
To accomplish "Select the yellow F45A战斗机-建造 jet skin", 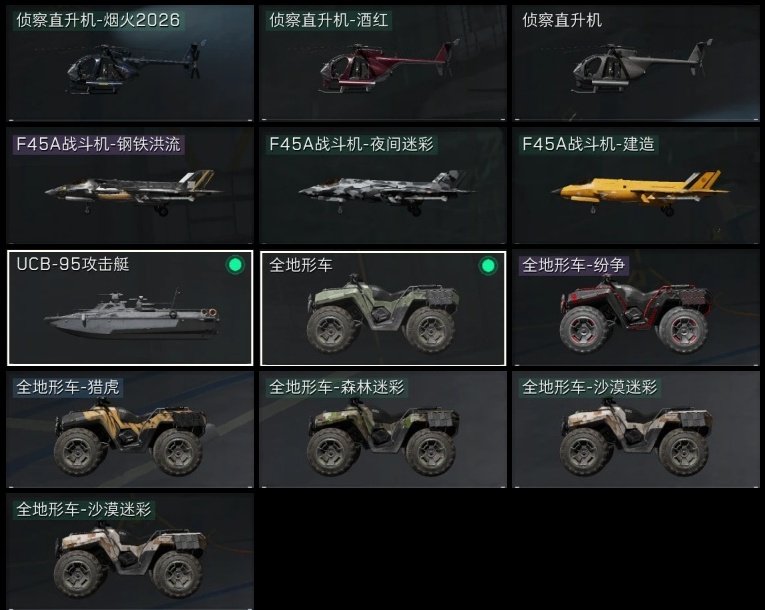I will (636, 185).
